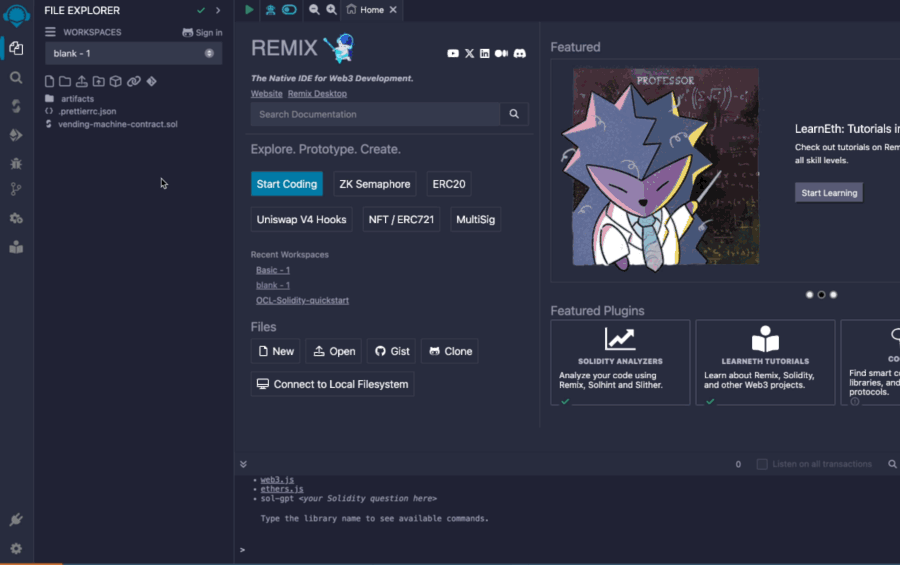Viewport: 900px width, 565px height.
Task: Click the Discord icon beside the Remix logo
Action: [519, 53]
